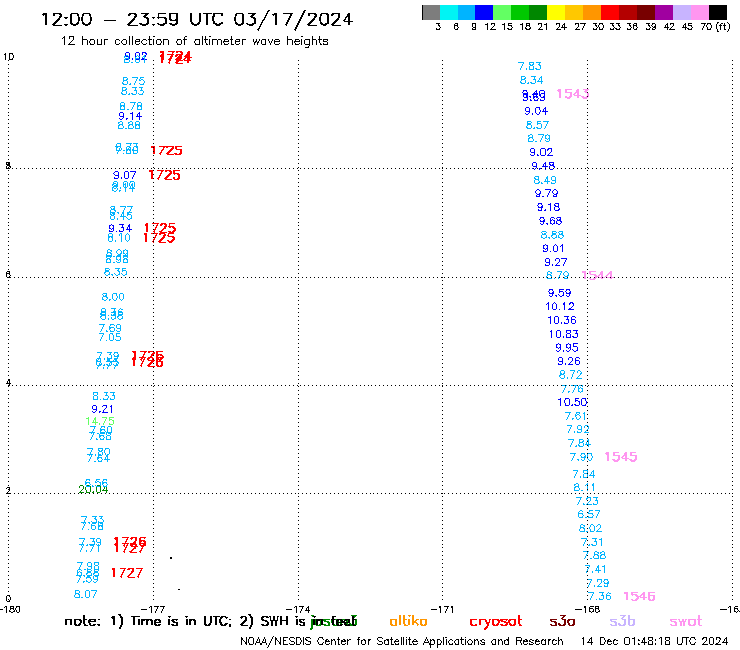
Task: Click the pink SWOT time label 1545
Action: point(621,457)
